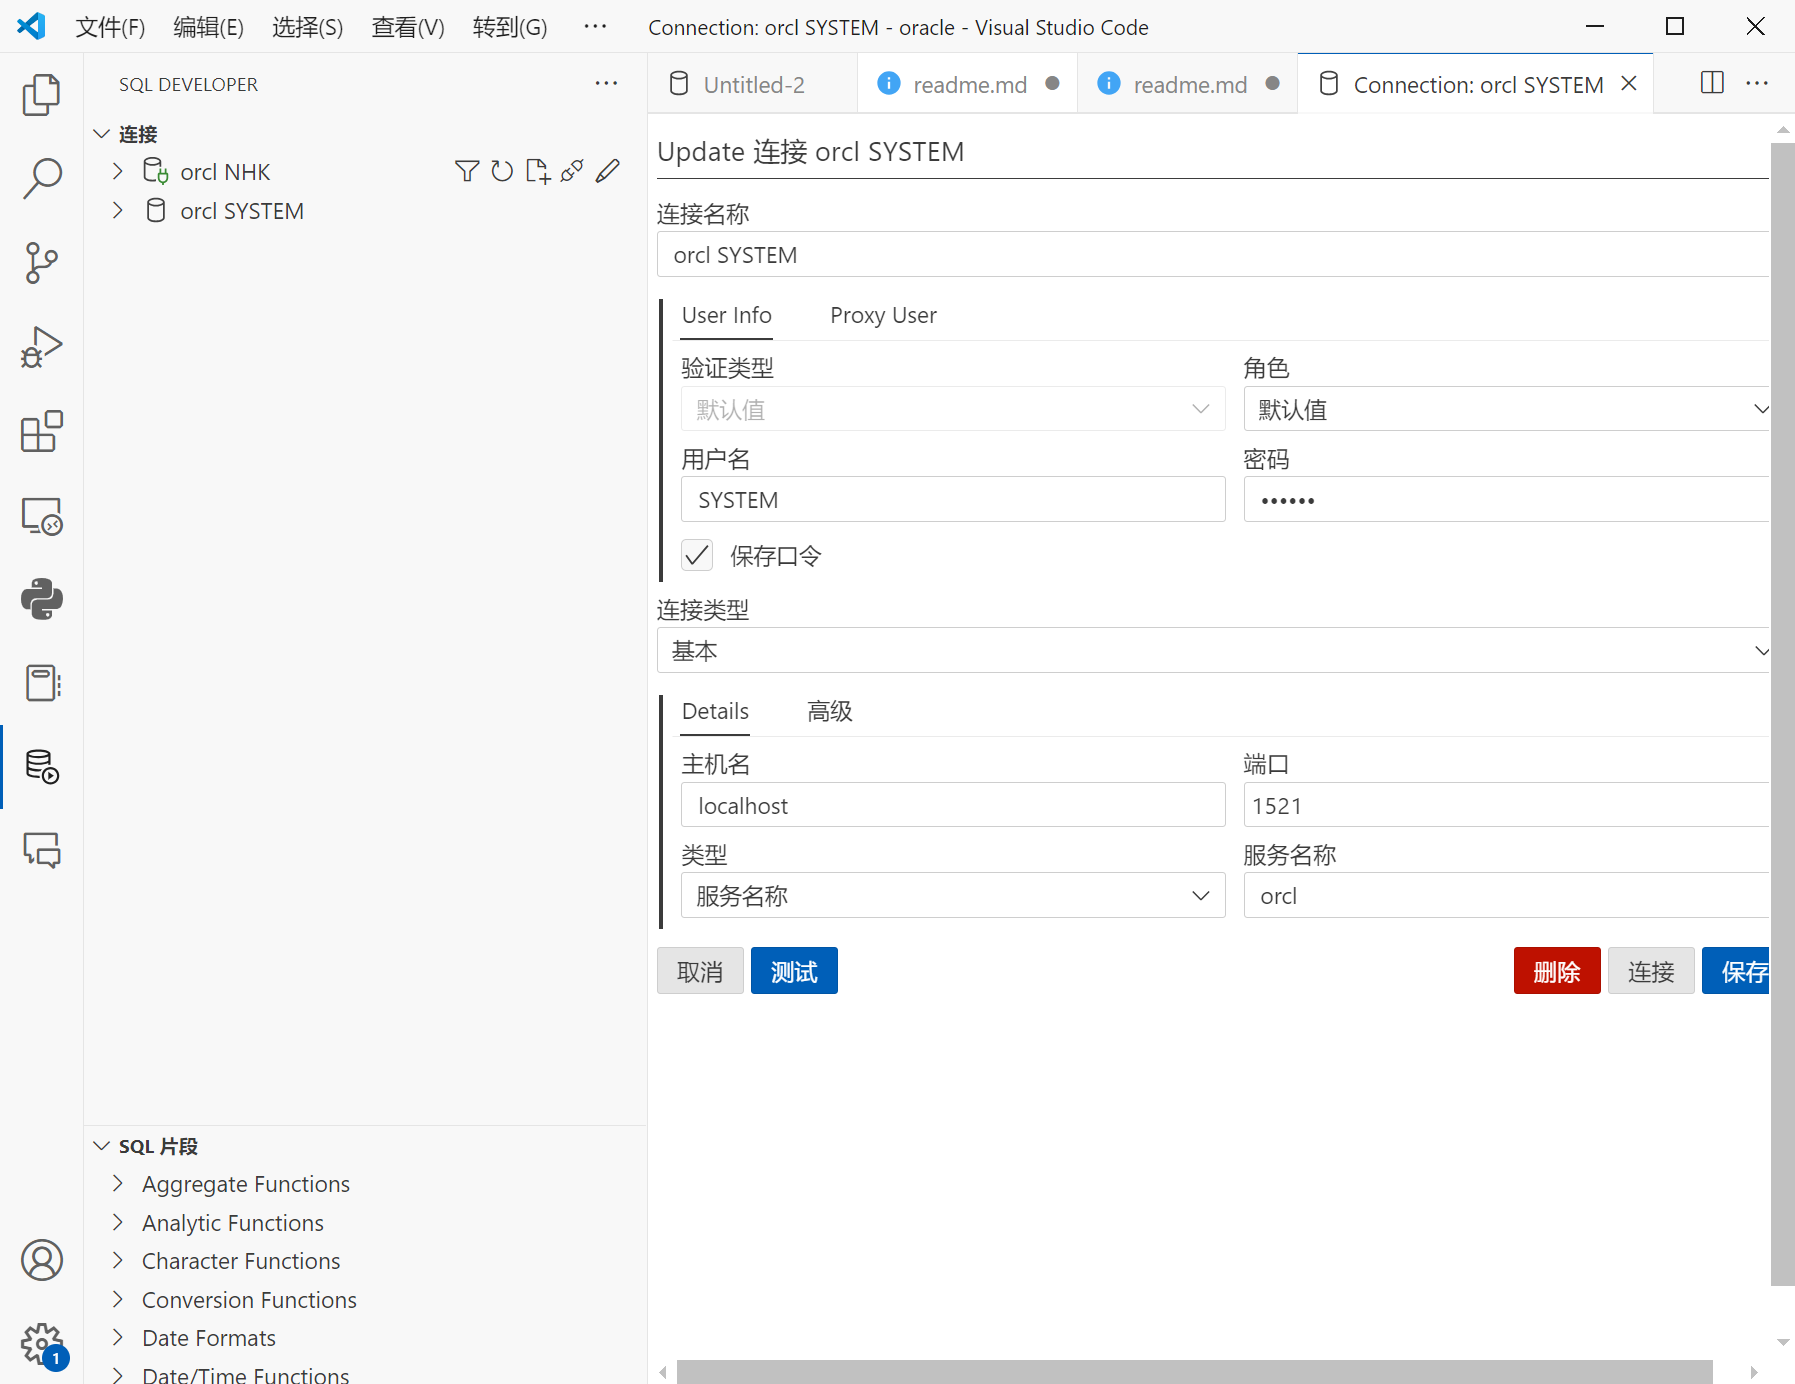Open the 连接类型 dropdown showing 基本
This screenshot has height=1384, width=1795.
(1213, 651)
